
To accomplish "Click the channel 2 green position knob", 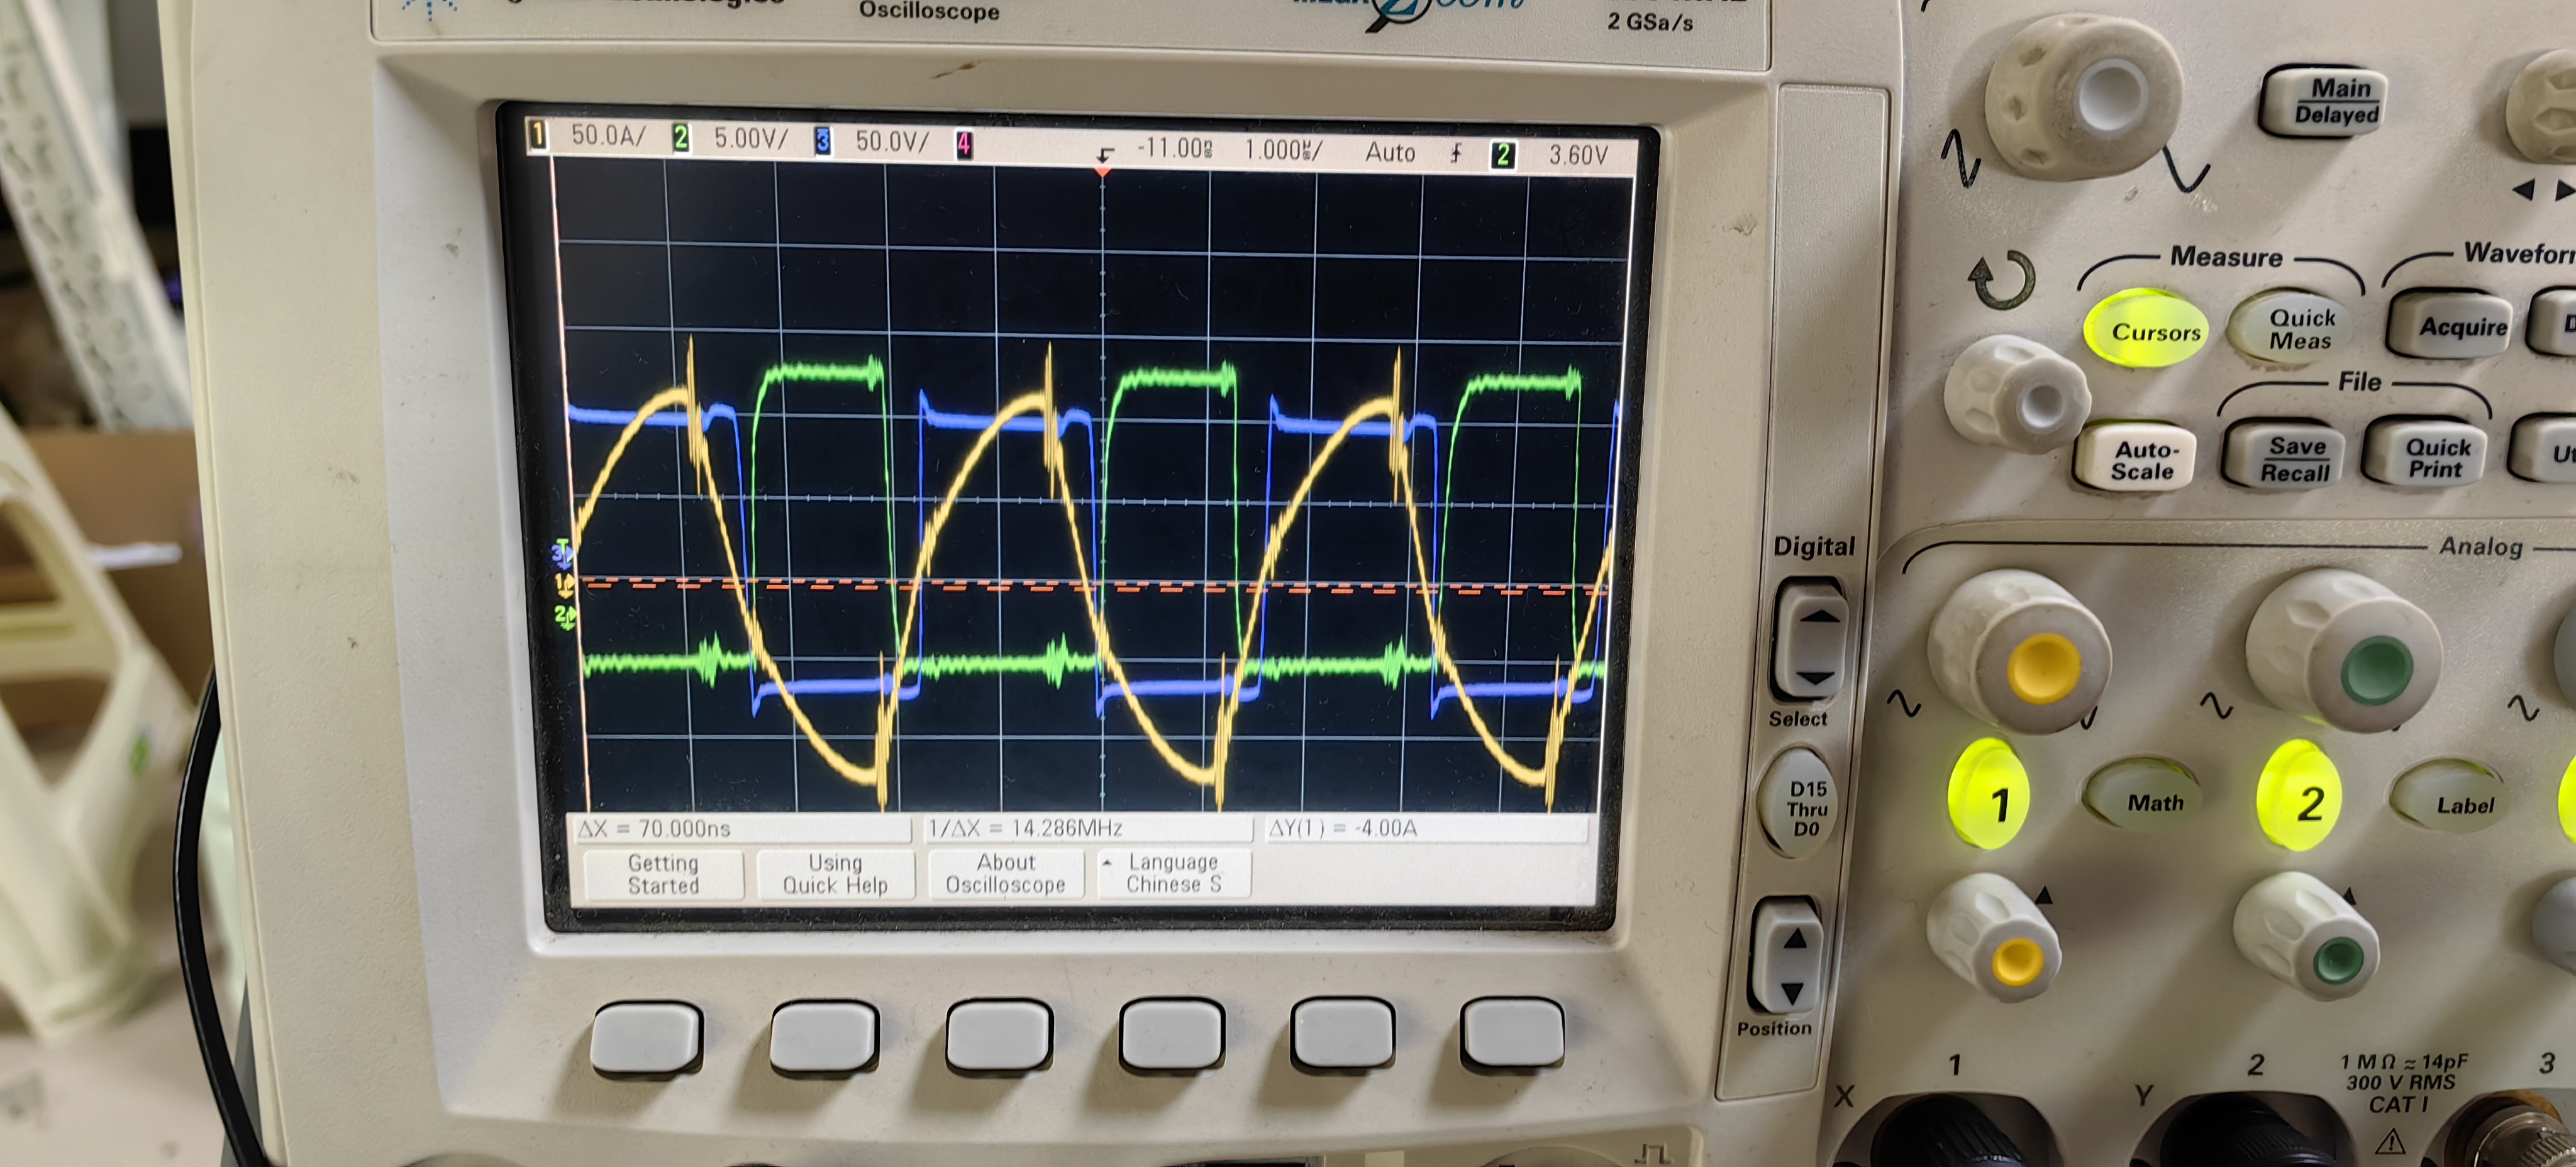I will [x=2306, y=936].
